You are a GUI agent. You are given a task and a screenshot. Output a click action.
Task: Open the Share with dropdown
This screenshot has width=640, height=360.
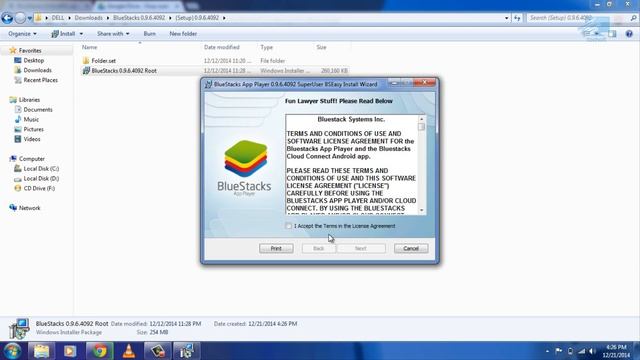(113, 34)
